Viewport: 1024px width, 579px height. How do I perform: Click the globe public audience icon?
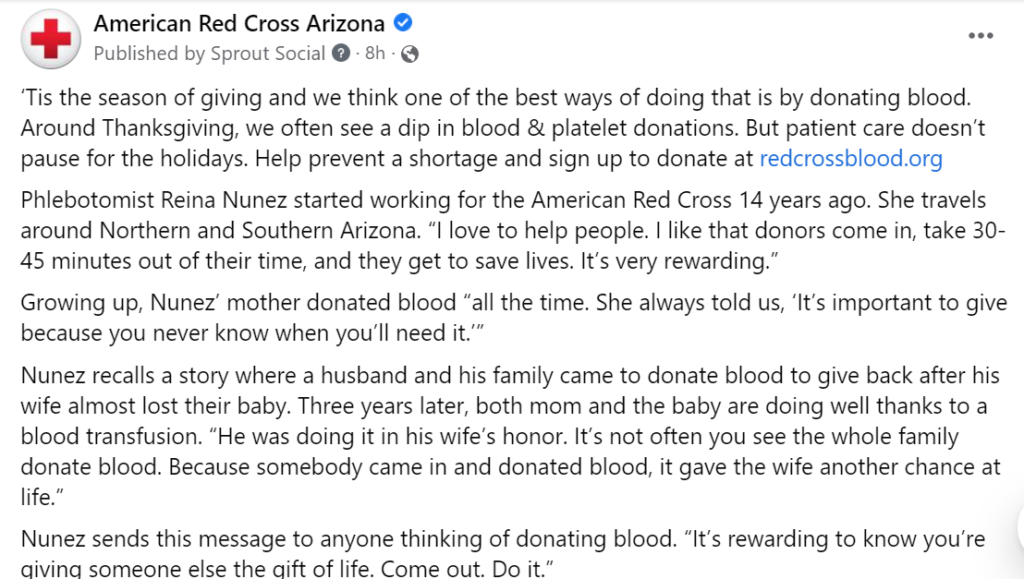[x=409, y=54]
